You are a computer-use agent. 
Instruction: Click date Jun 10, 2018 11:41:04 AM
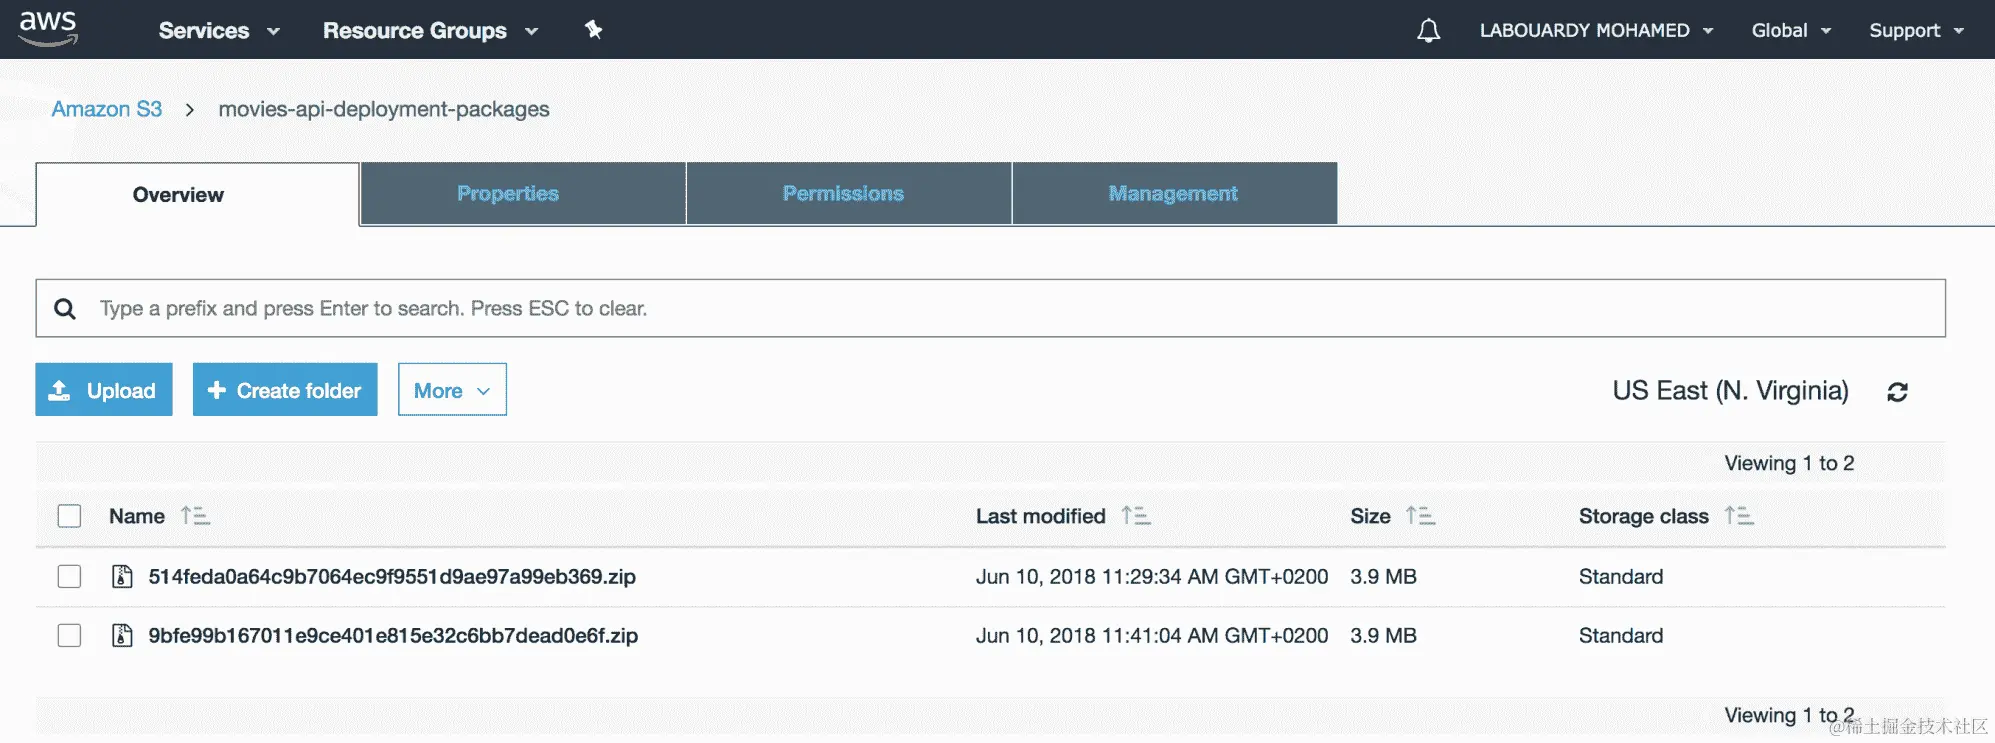tap(1152, 636)
